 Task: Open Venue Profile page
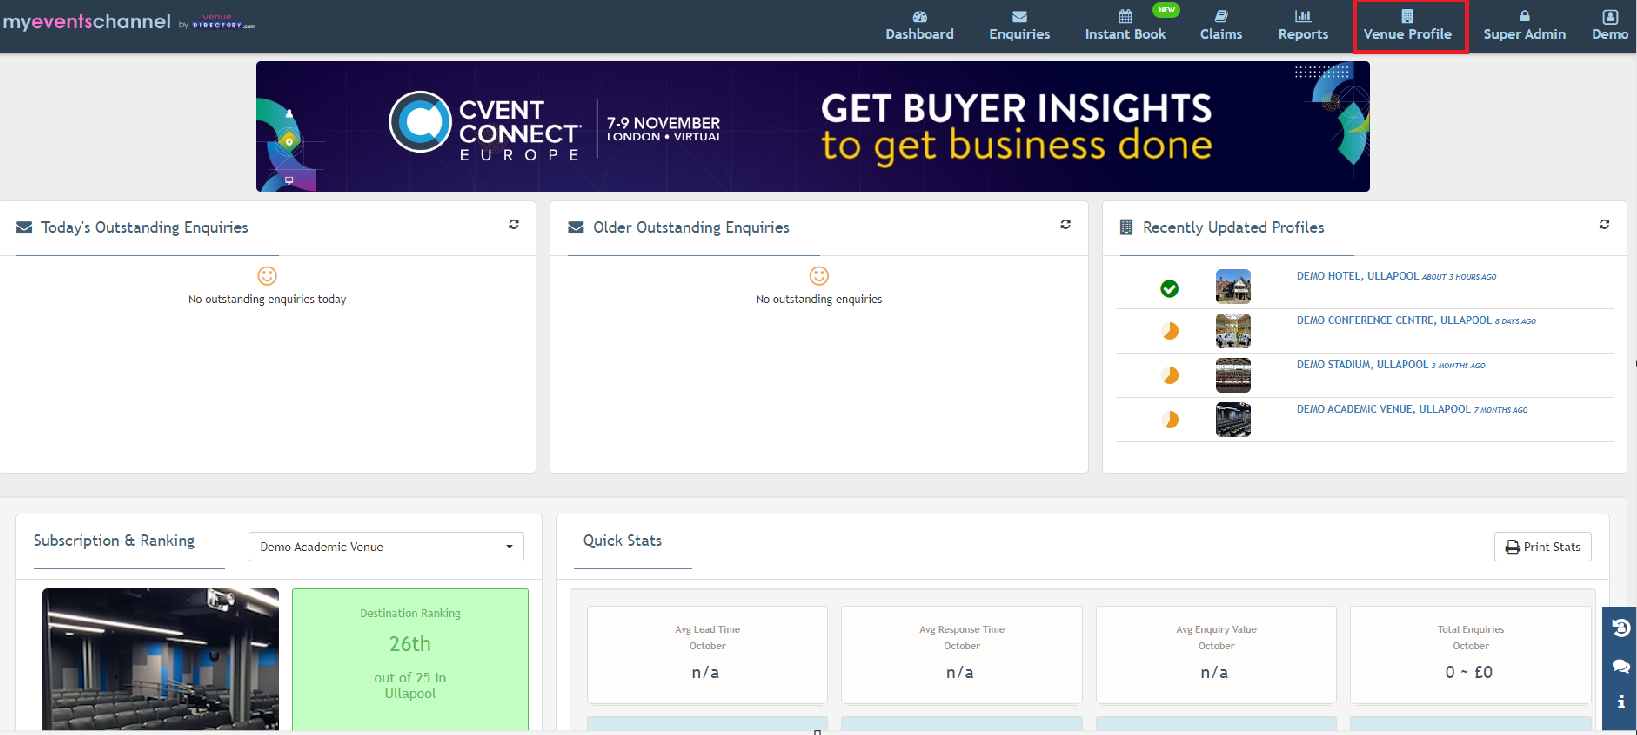tap(1407, 26)
